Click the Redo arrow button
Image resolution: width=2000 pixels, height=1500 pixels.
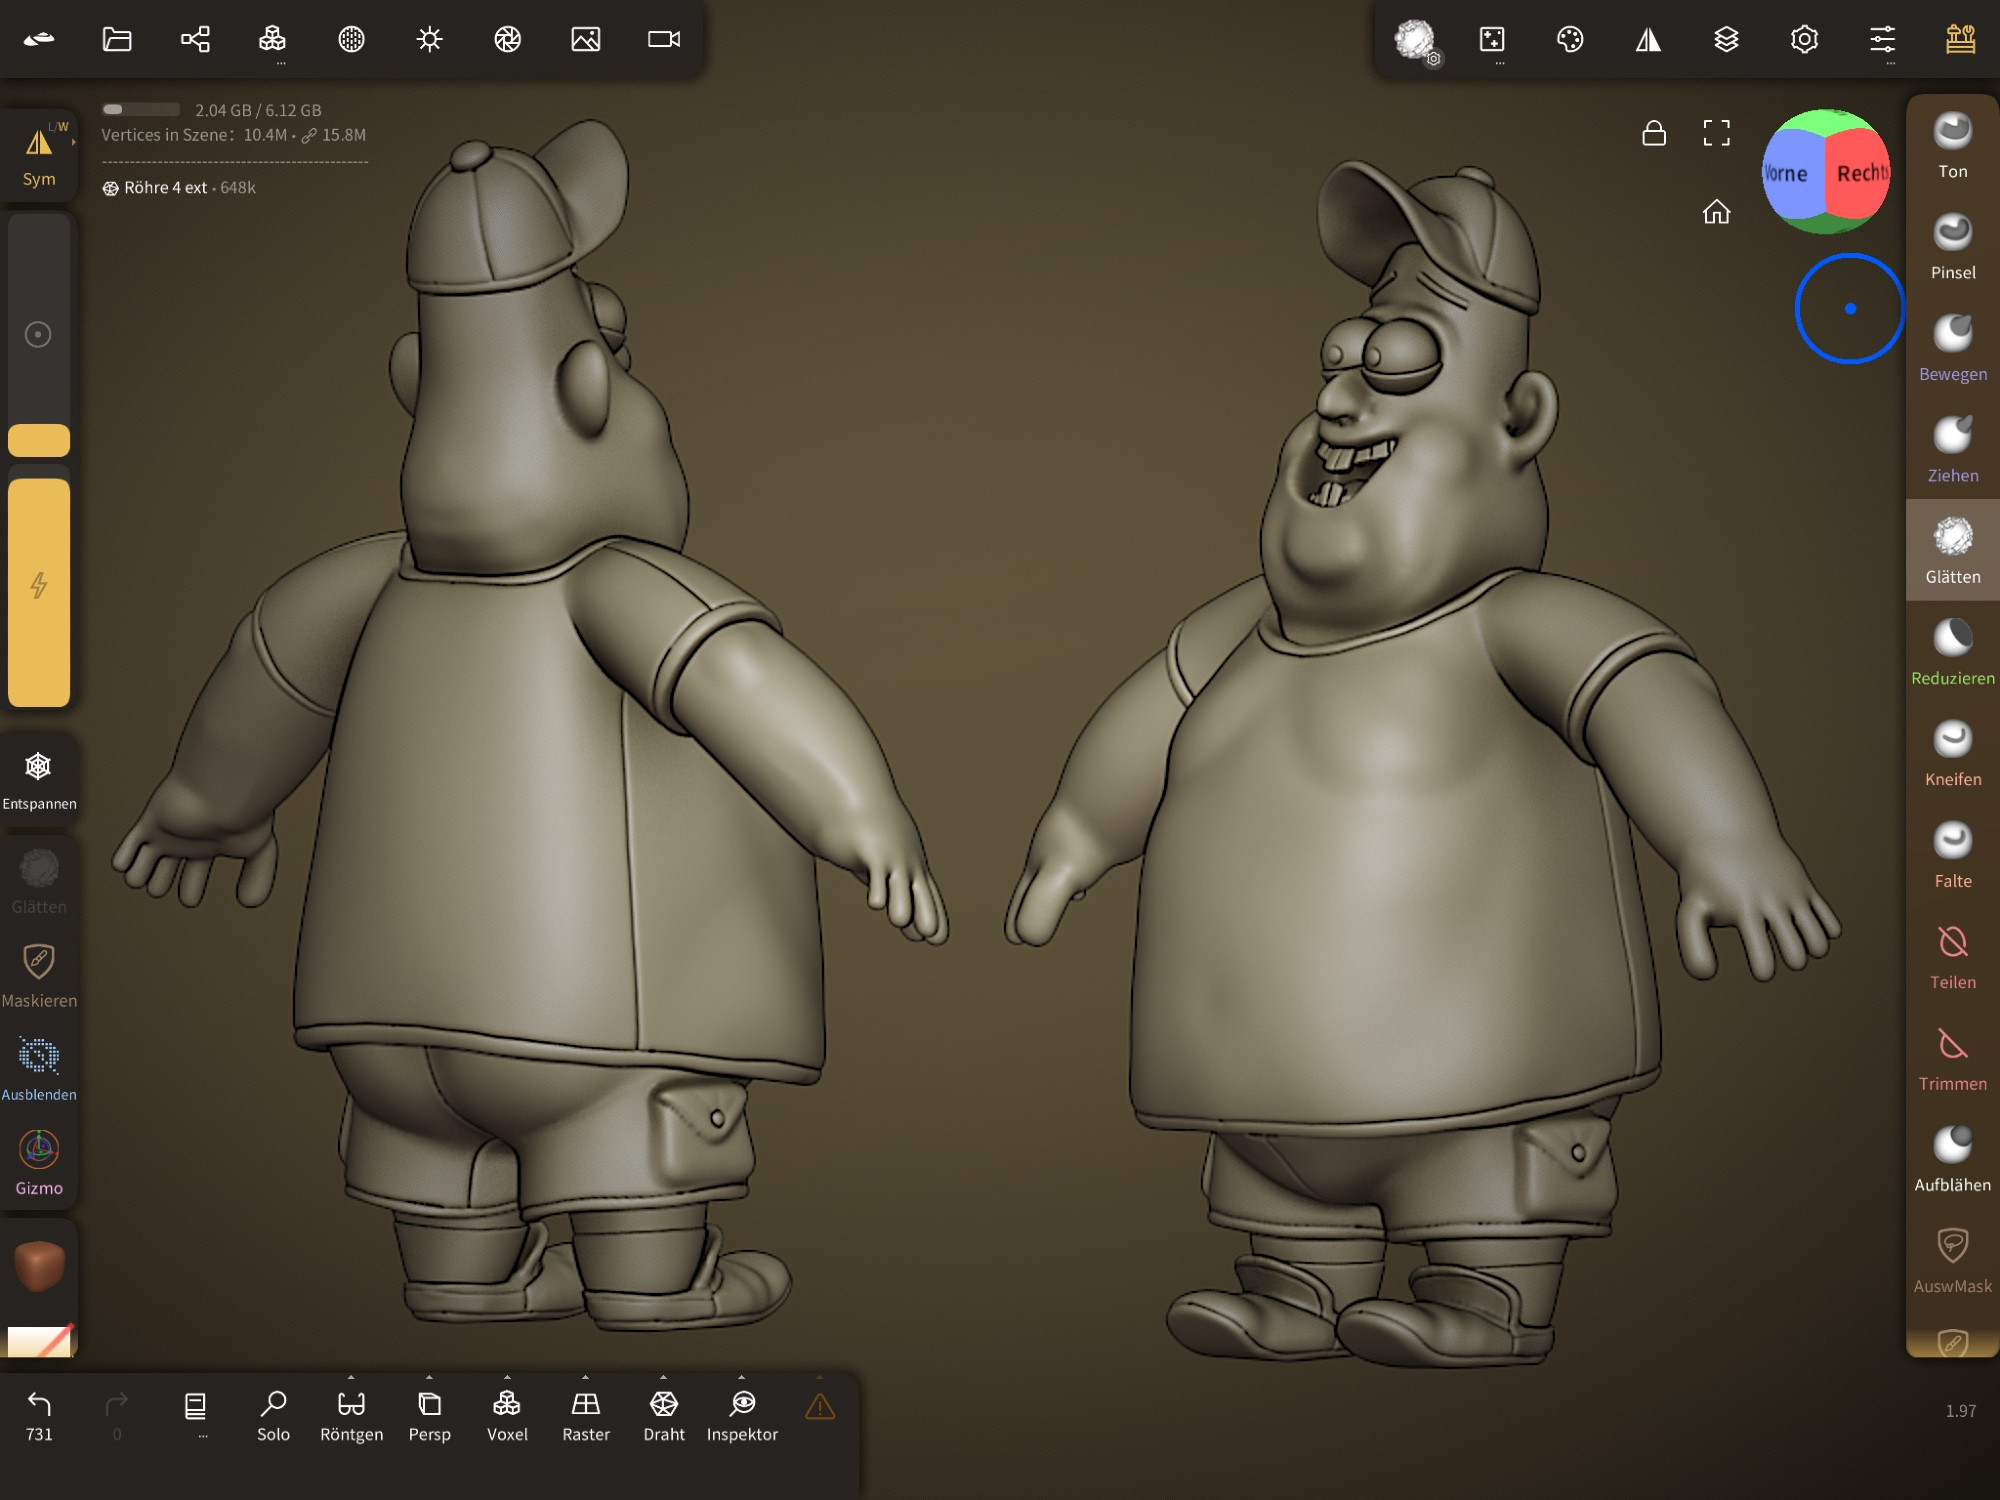[x=117, y=1416]
